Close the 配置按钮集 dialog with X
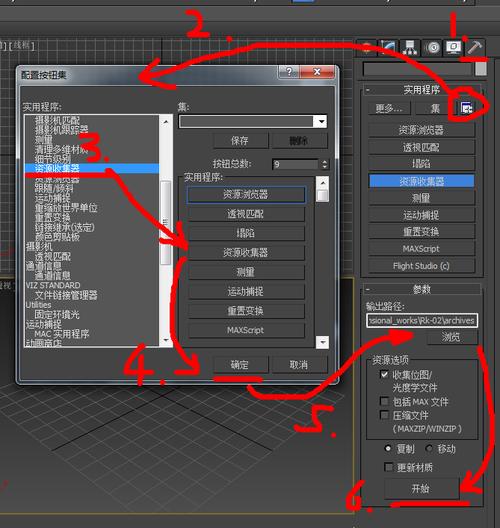 (x=317, y=72)
